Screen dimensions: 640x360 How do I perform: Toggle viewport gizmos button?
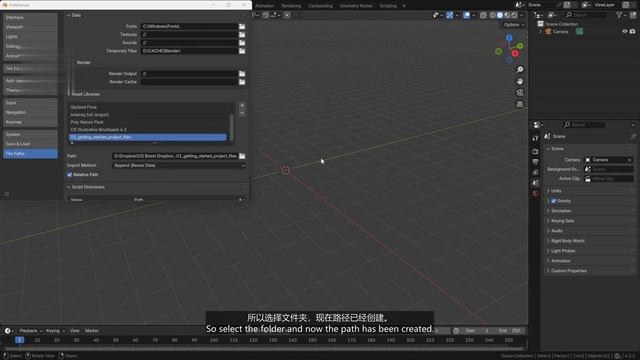click(449, 15)
